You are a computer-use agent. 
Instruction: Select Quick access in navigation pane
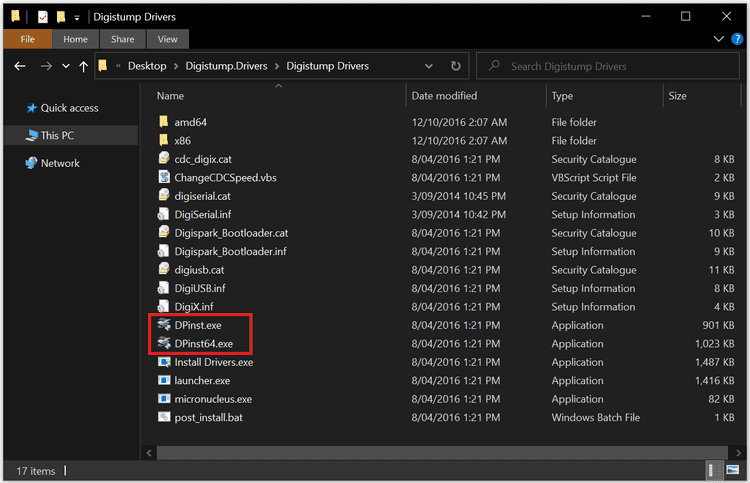coord(69,108)
